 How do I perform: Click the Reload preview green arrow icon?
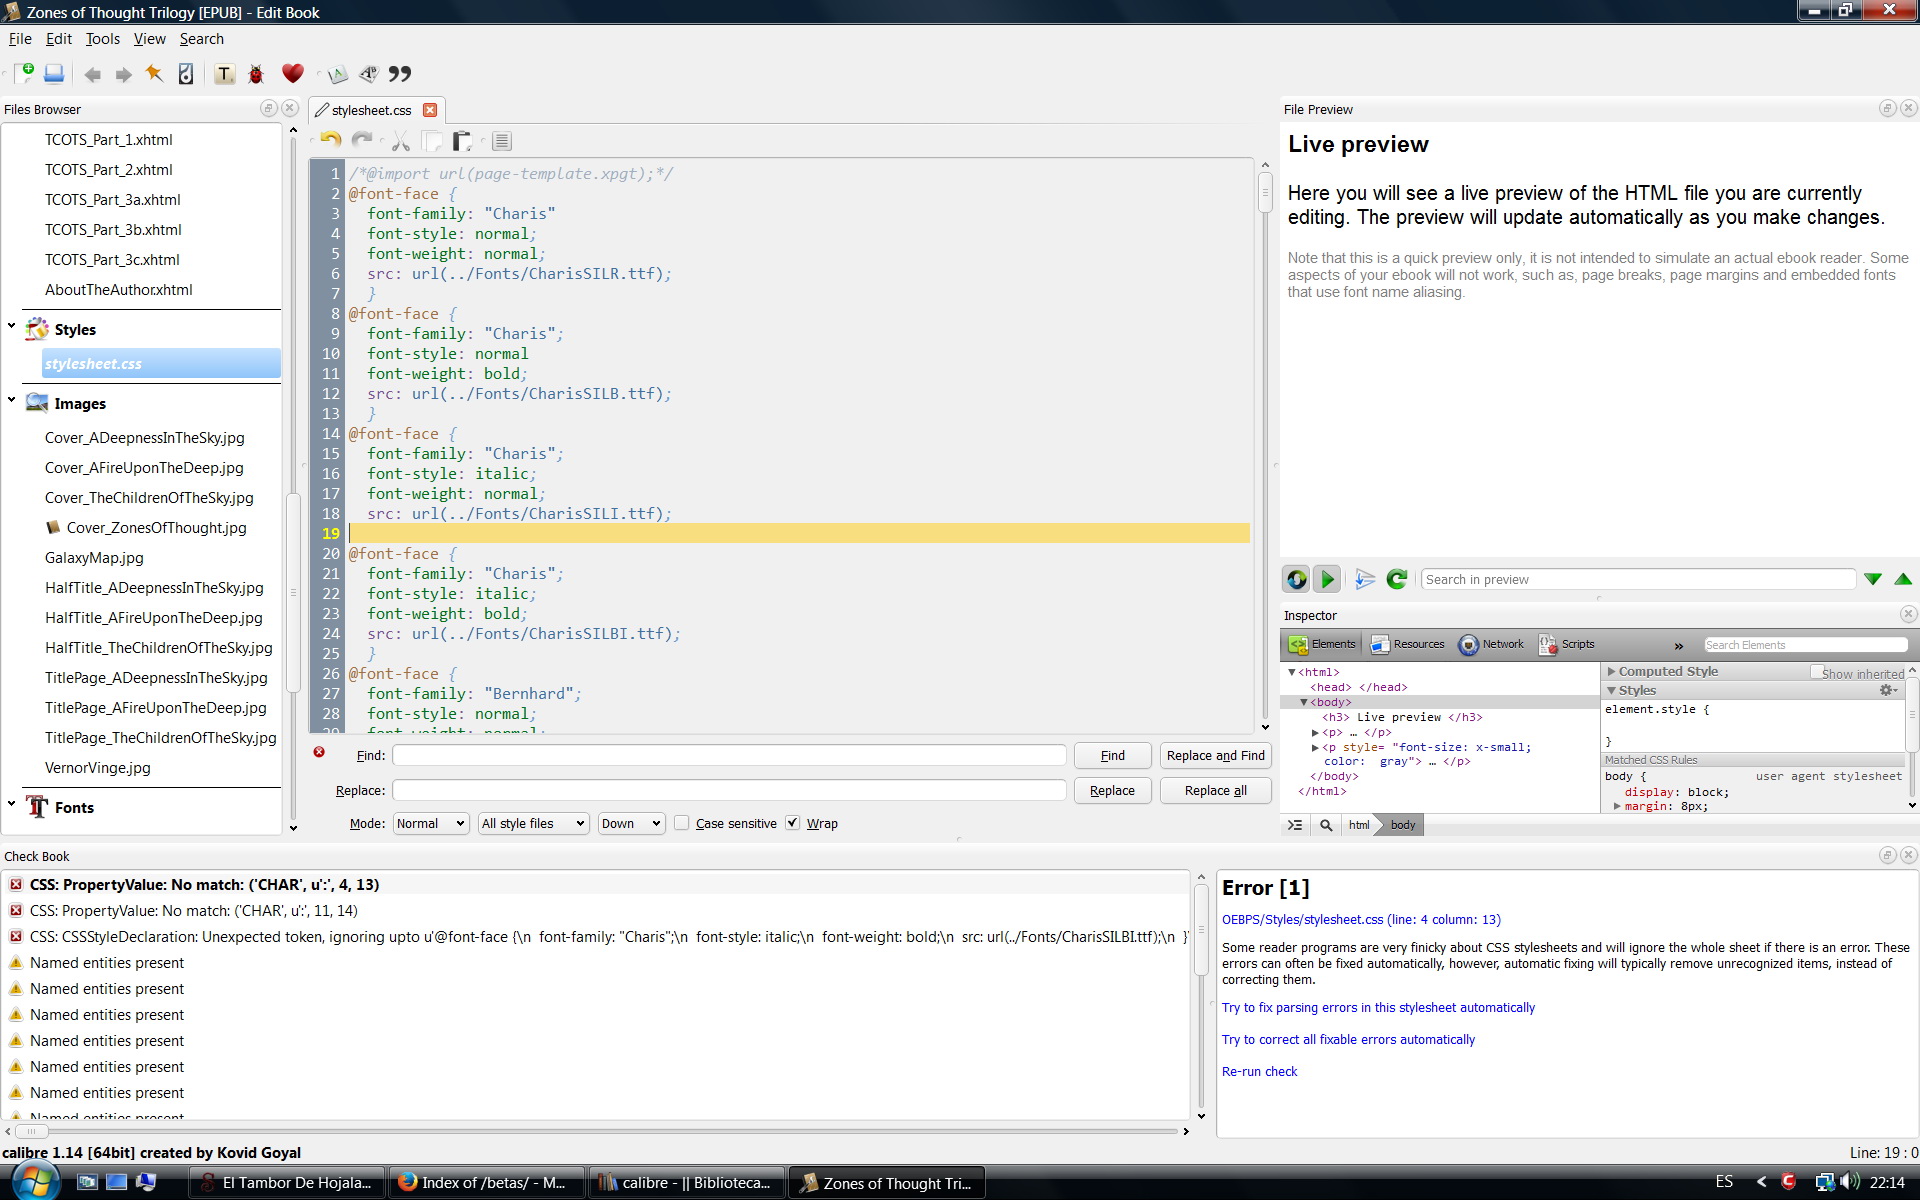pyautogui.click(x=1397, y=579)
